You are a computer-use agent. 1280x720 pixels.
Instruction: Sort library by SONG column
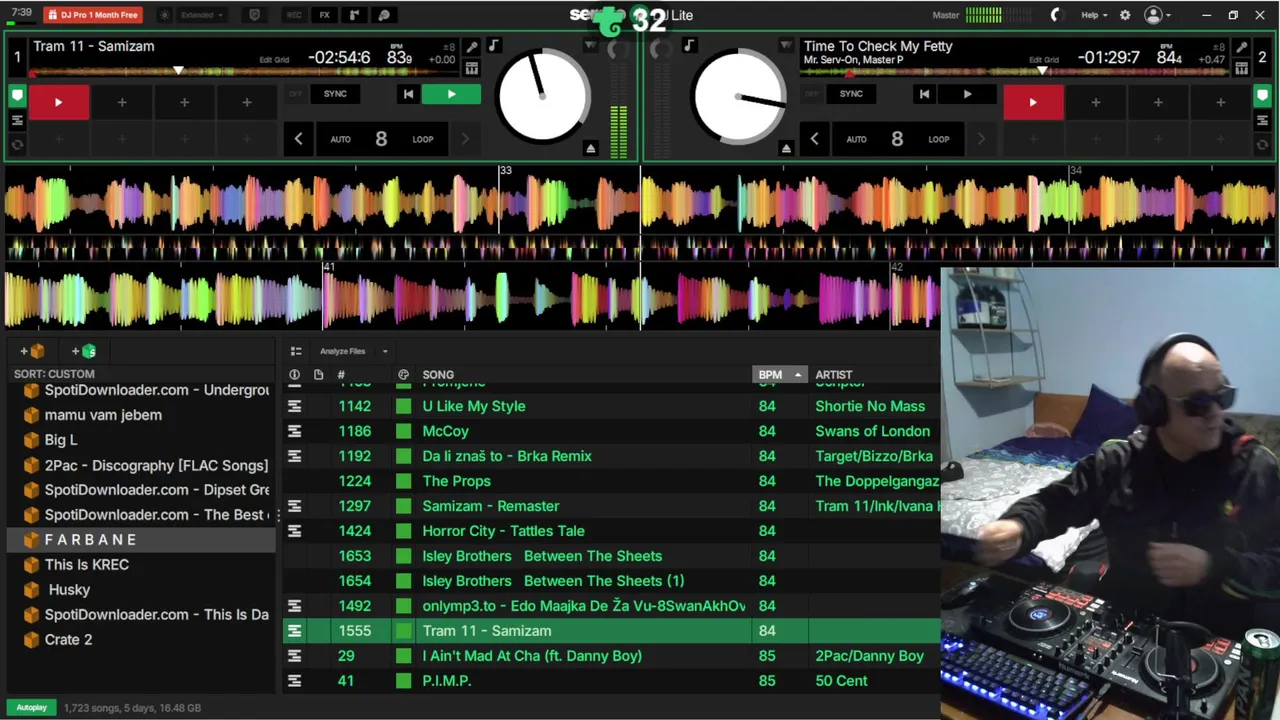pos(438,375)
